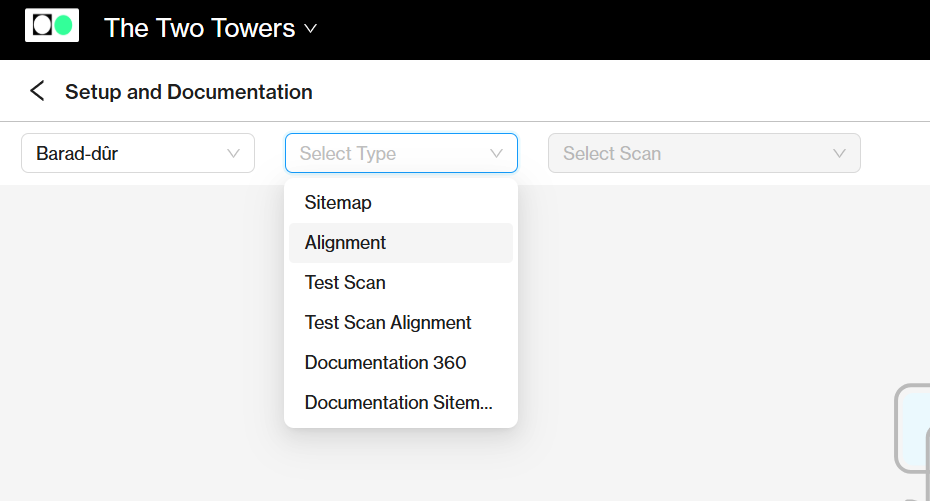
Task: Click the Barad-dûr dropdown arrow
Action: pyautogui.click(x=233, y=153)
